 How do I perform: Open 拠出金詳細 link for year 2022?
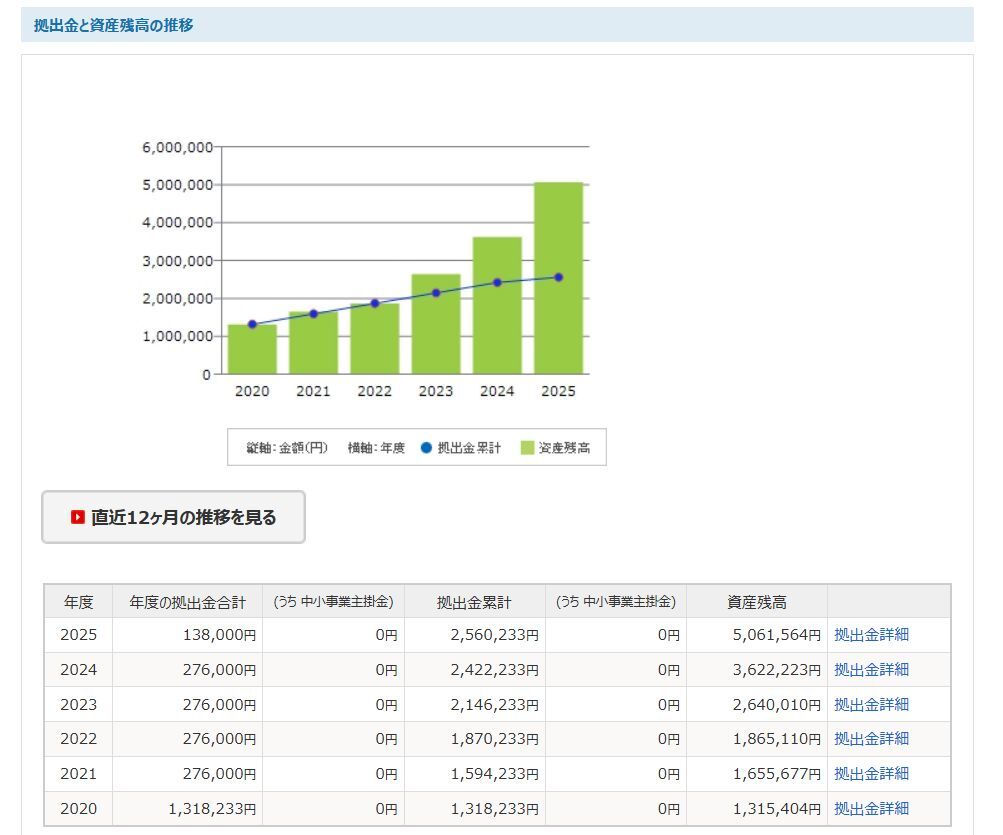(871, 739)
